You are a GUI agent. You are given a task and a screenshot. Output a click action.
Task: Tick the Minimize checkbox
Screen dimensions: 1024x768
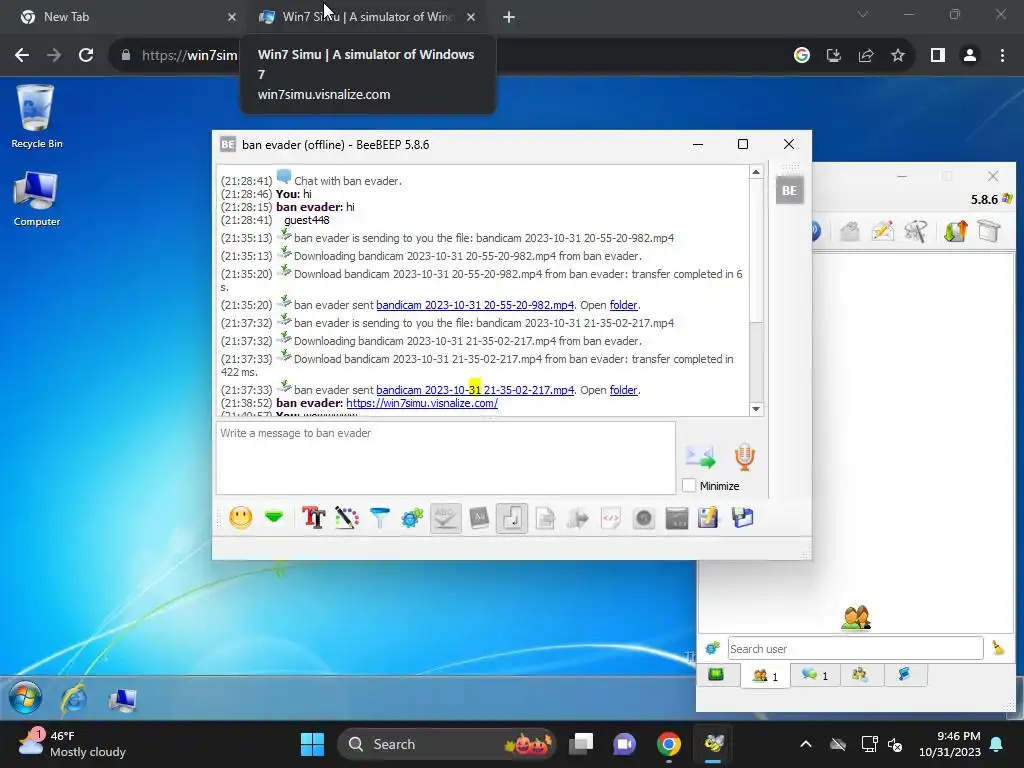689,486
